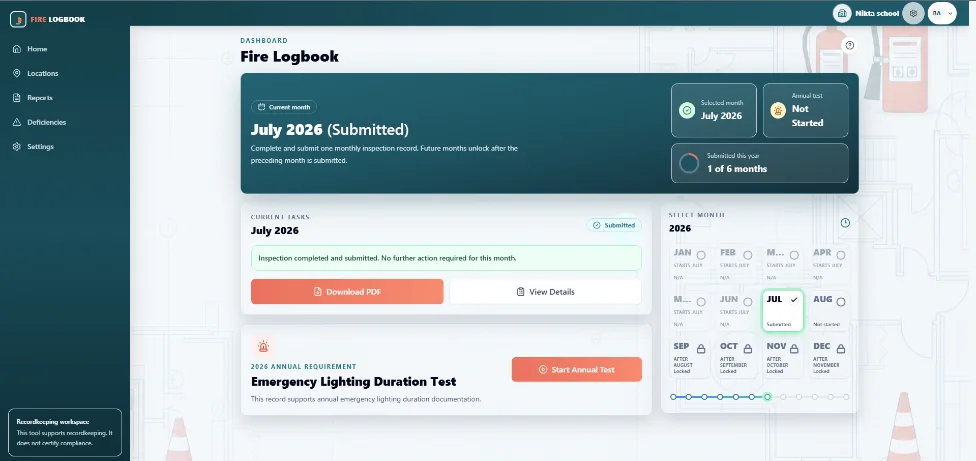Image resolution: width=976 pixels, height=461 pixels.
Task: Click the Fire Logbook flame logo
Action: [18, 19]
